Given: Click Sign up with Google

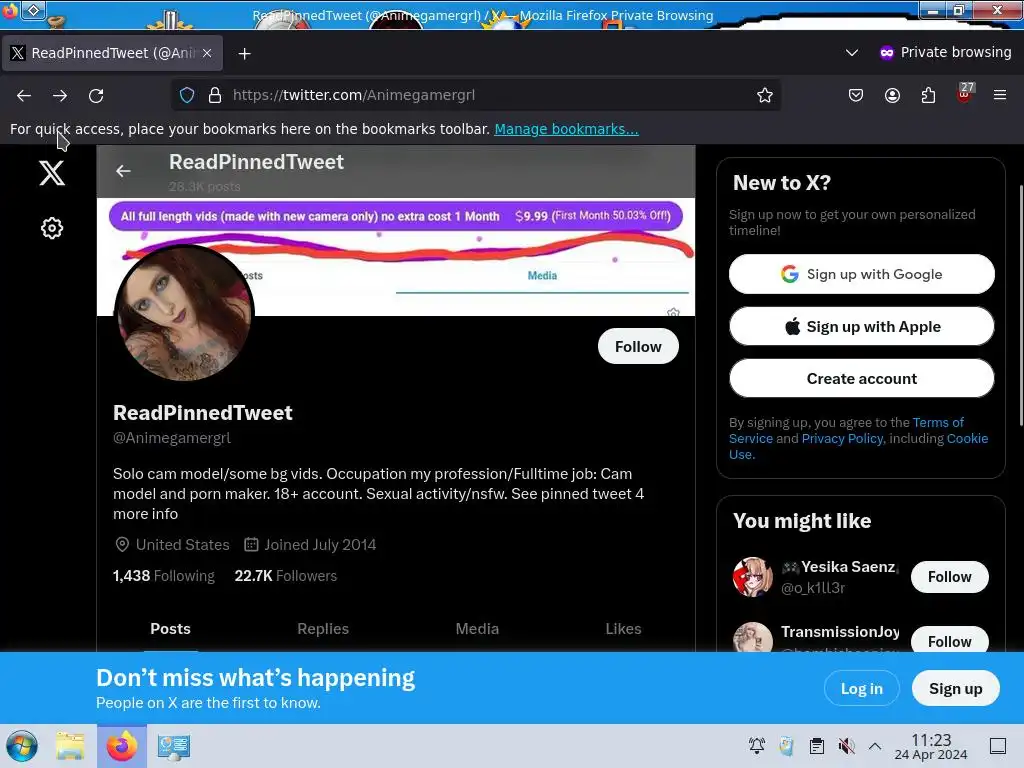Looking at the screenshot, I should [861, 274].
